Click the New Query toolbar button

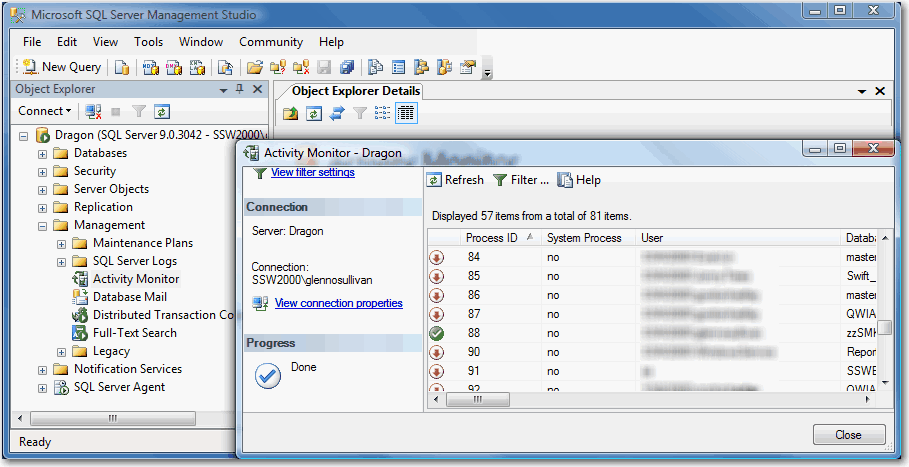coord(62,67)
